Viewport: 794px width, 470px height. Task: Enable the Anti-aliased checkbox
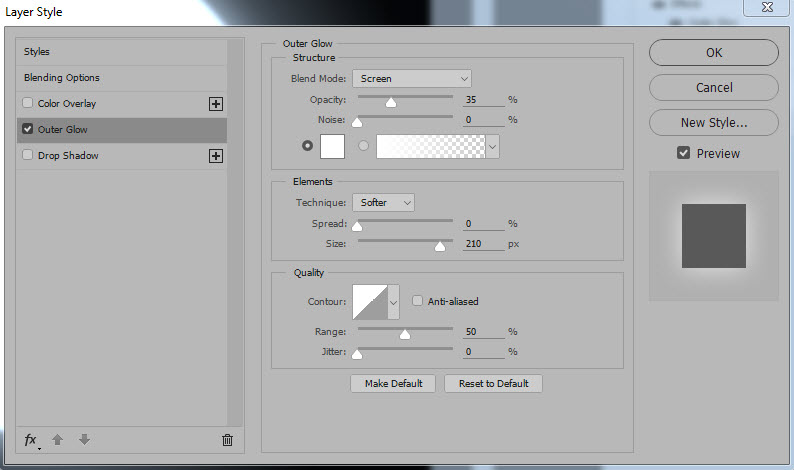click(417, 301)
